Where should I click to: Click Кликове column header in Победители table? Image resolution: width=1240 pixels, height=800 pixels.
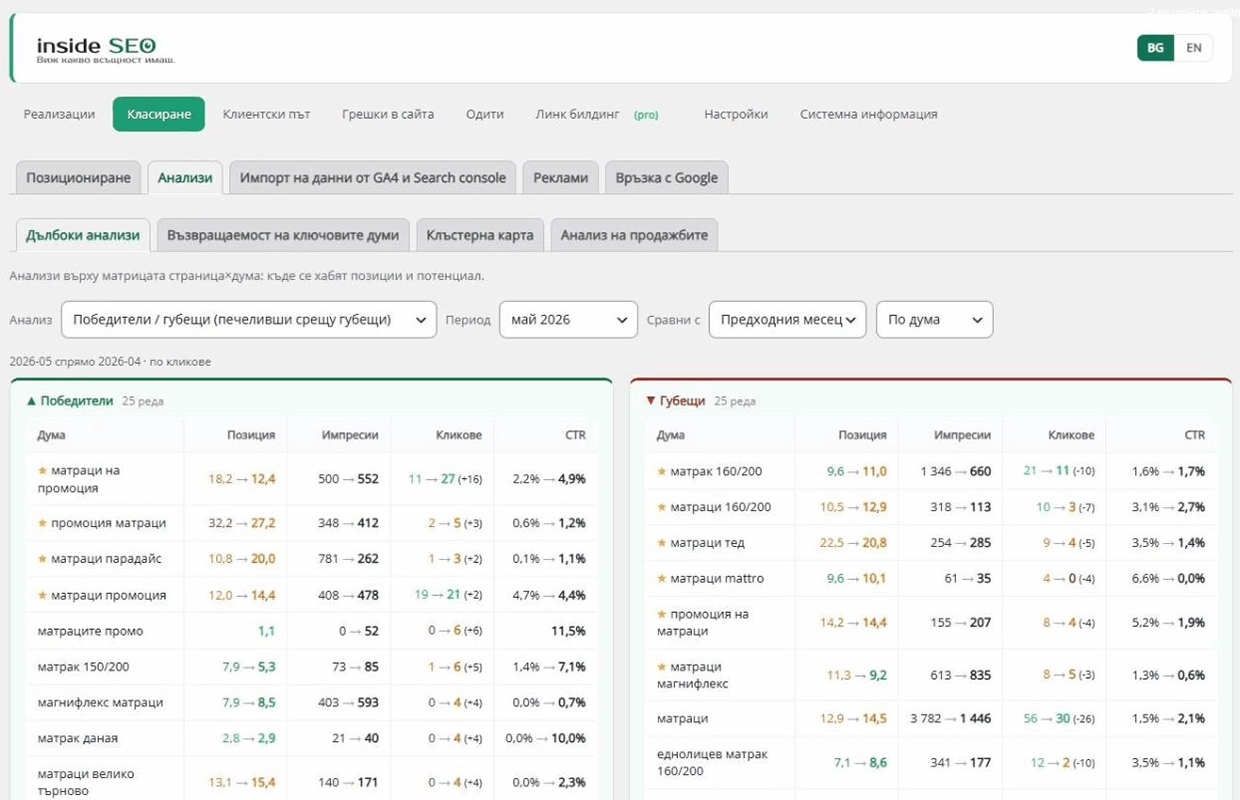coord(459,435)
